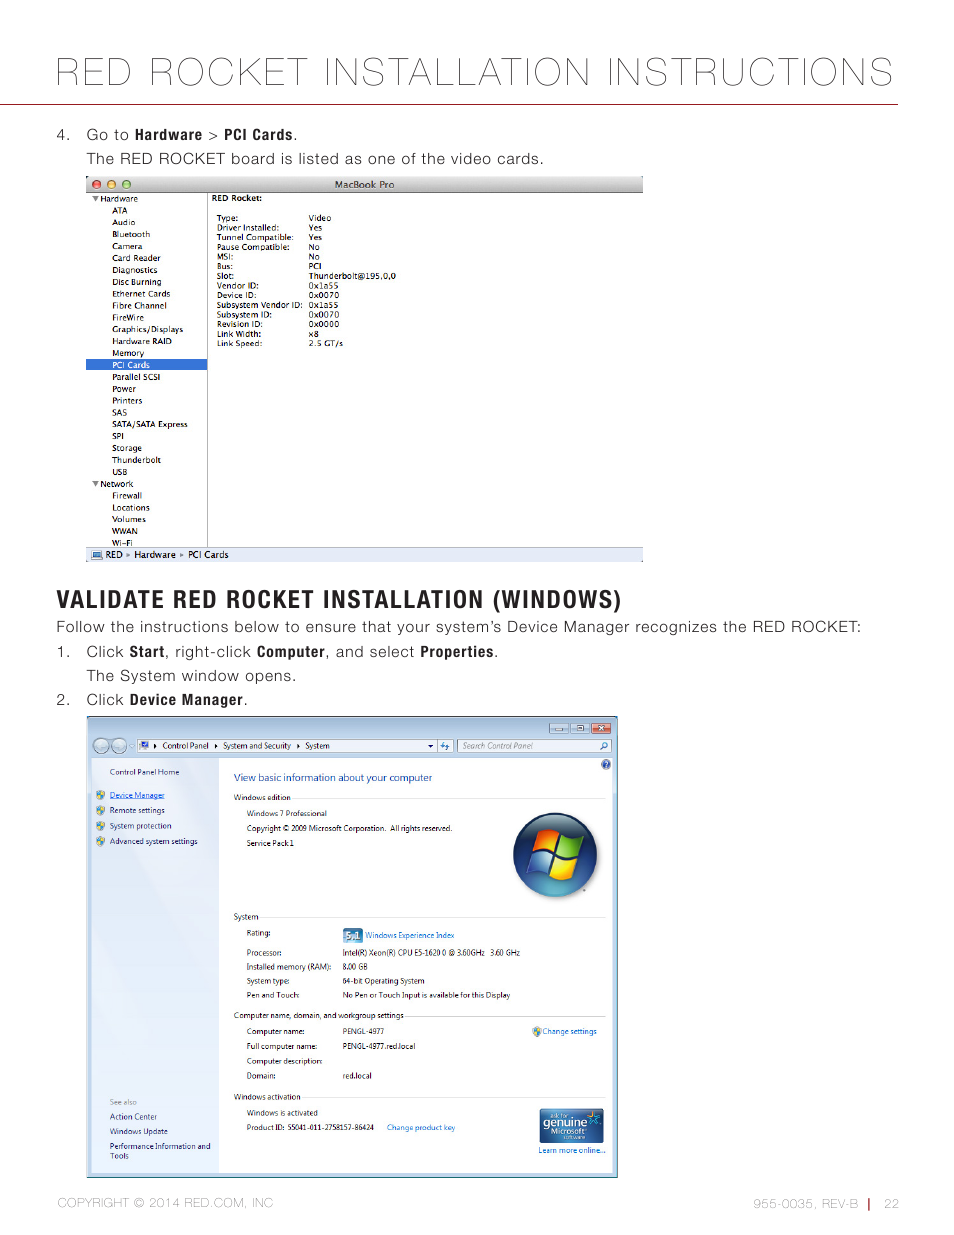Select Audio in the Hardware list

point(123,223)
